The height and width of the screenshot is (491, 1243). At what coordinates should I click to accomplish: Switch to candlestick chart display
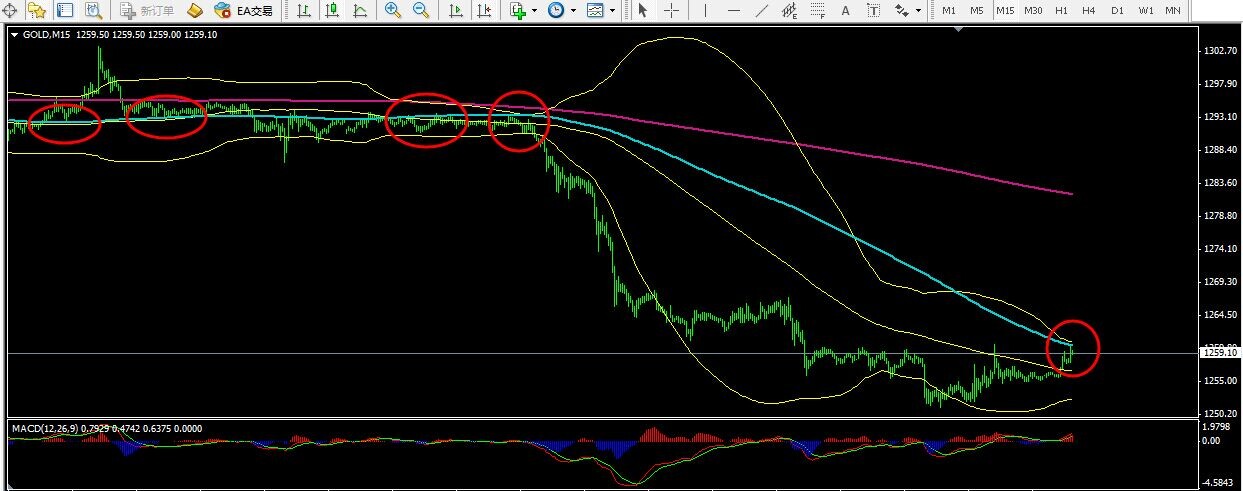[330, 11]
